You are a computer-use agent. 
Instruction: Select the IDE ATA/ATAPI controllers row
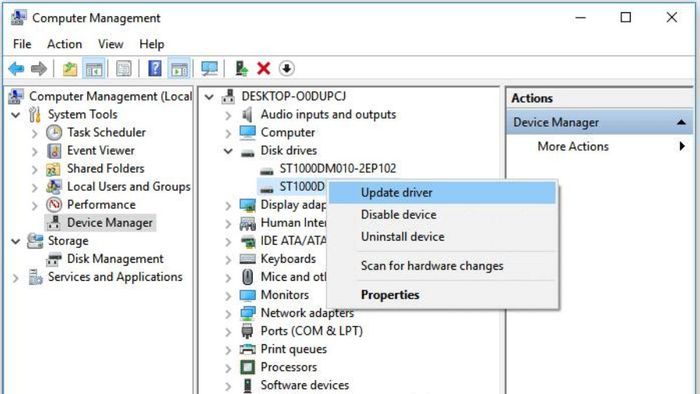point(294,241)
